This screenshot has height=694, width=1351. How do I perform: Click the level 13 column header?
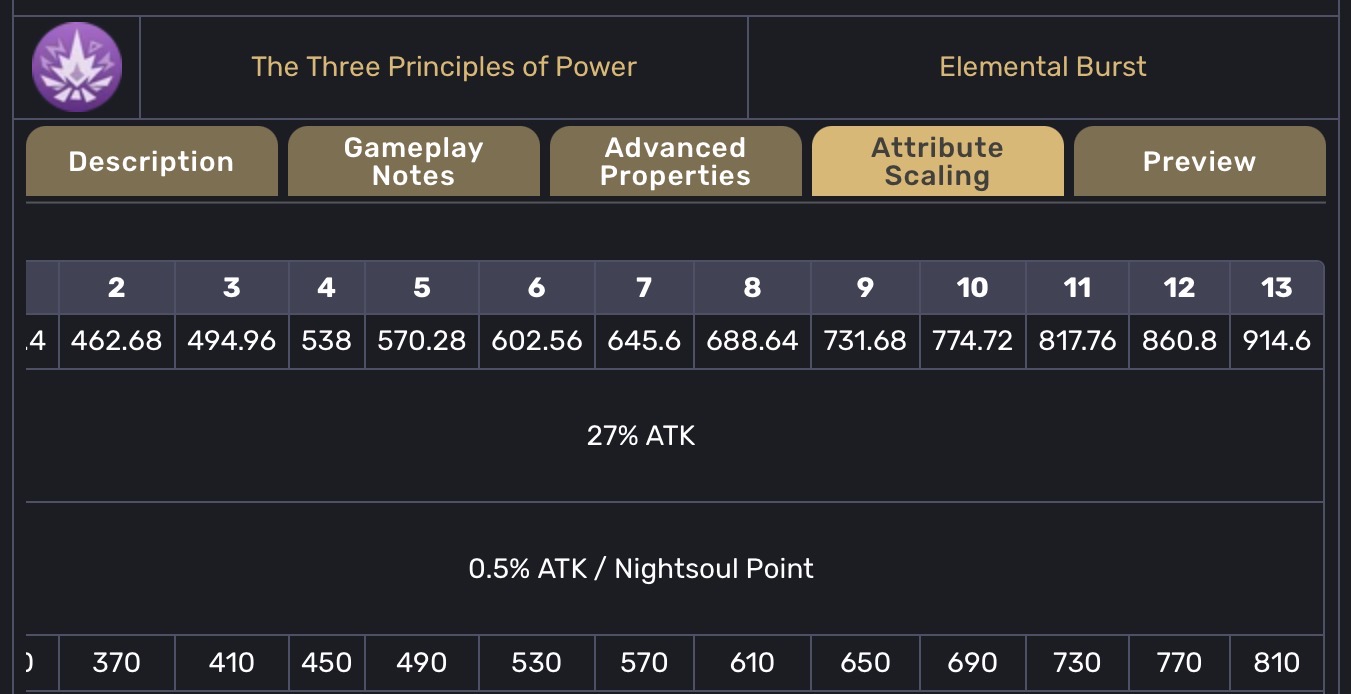[1276, 288]
